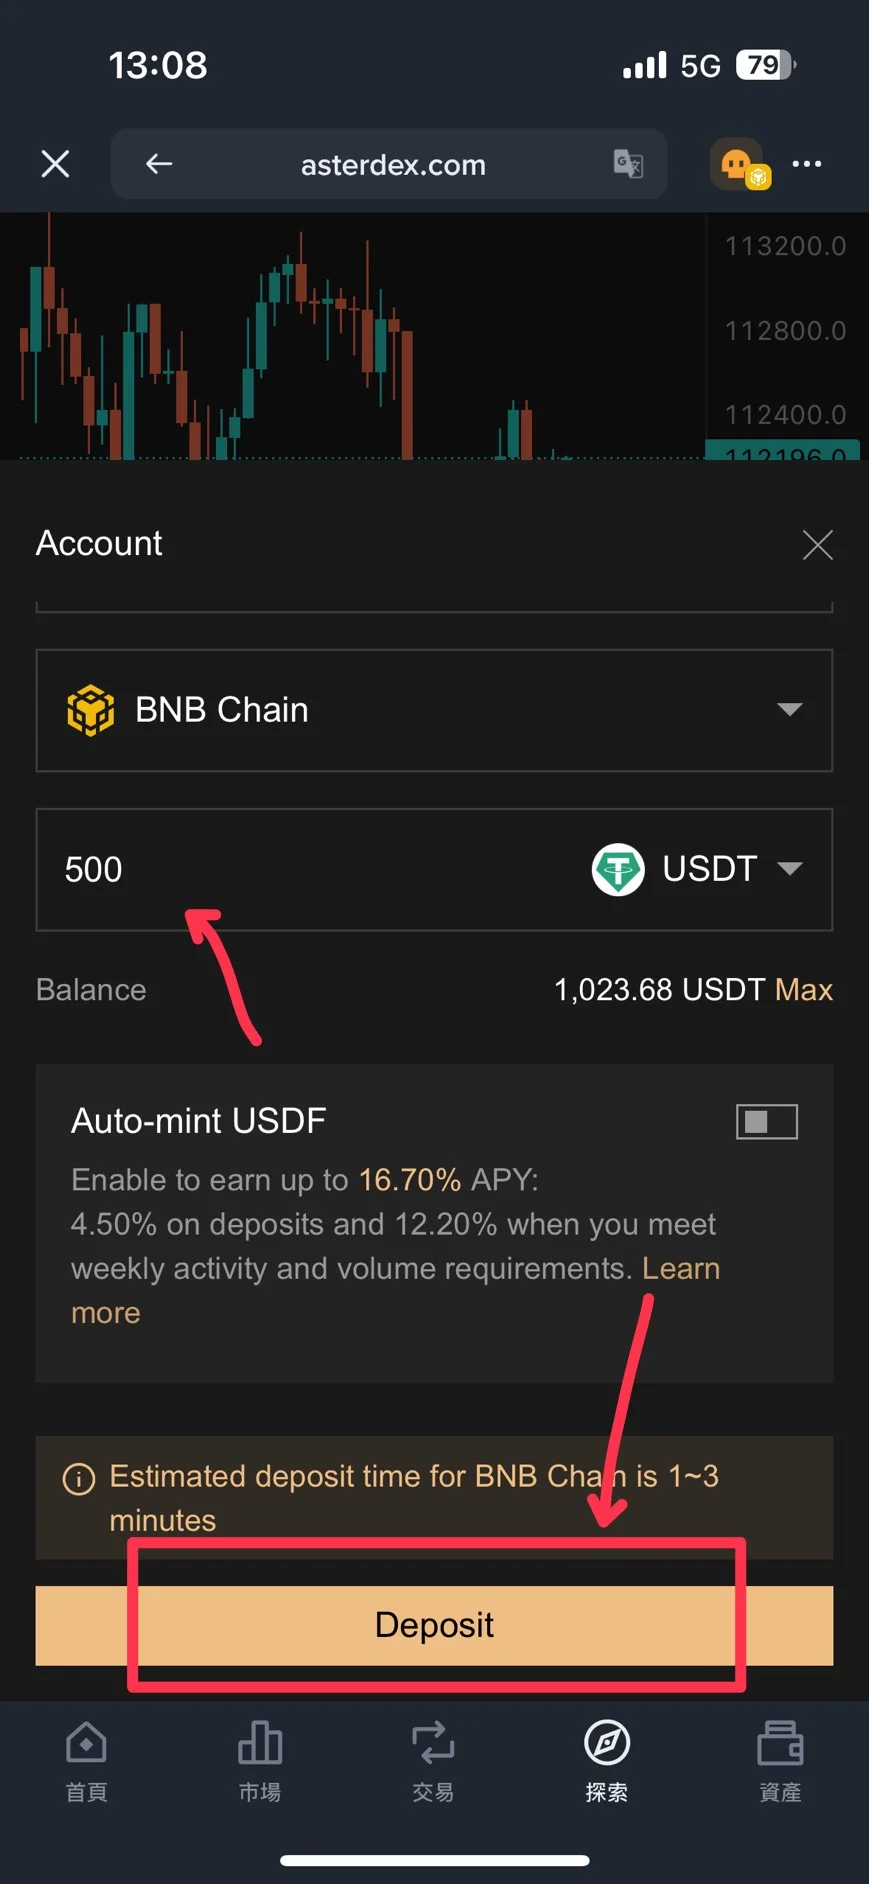Tap the arrow next to USDT
Screen dimensions: 869x1884
point(790,868)
